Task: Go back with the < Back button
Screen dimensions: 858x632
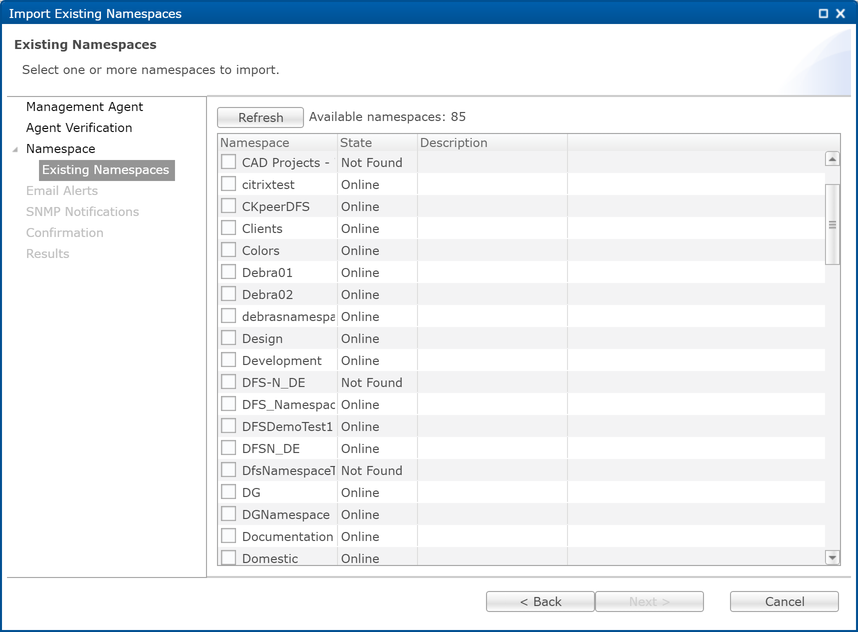Action: [540, 601]
